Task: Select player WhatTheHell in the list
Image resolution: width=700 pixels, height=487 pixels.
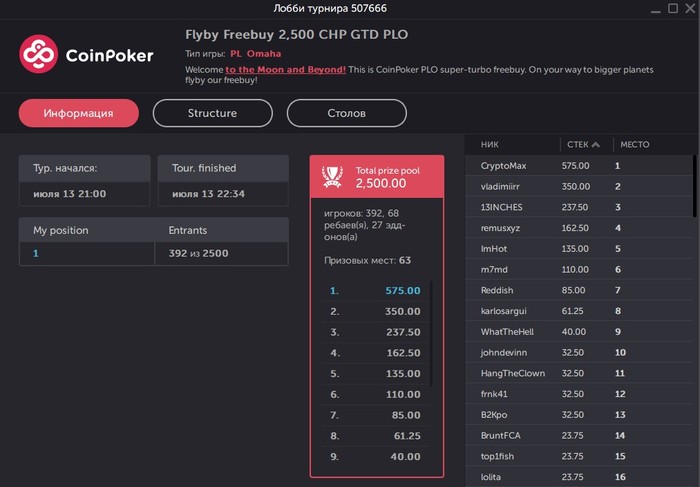Action: (x=507, y=332)
